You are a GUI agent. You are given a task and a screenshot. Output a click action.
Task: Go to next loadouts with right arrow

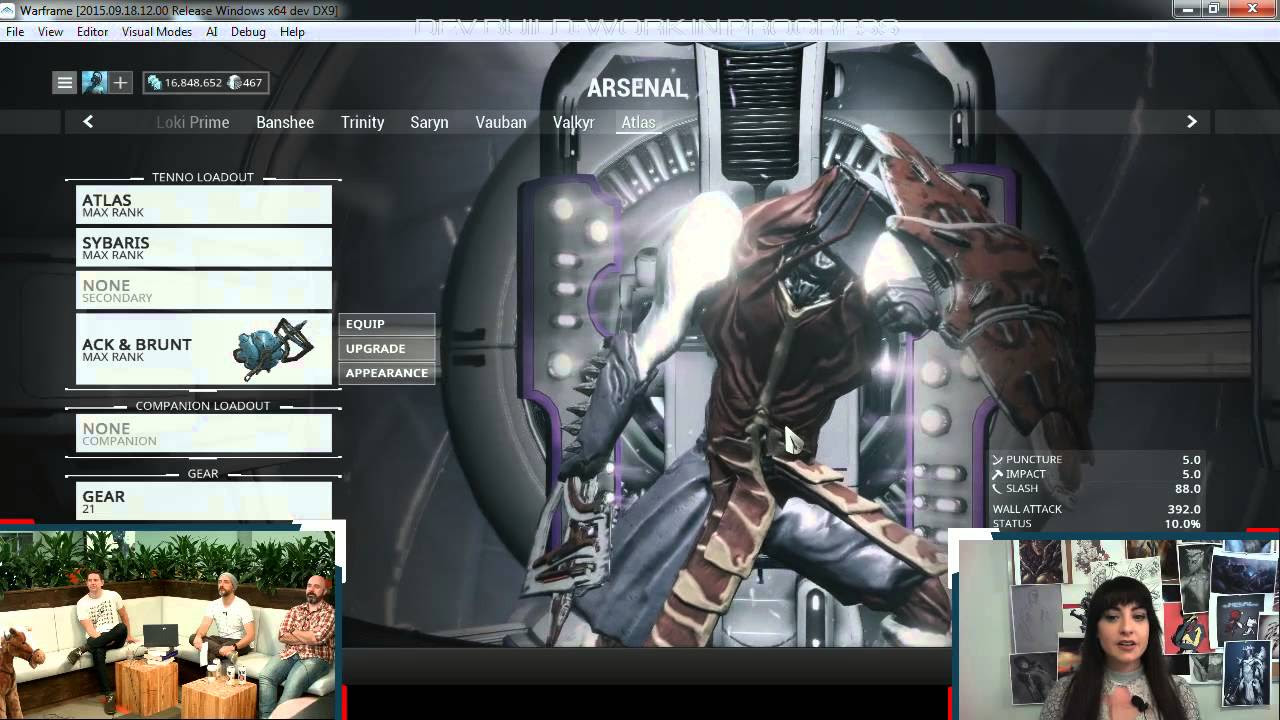tap(1191, 122)
